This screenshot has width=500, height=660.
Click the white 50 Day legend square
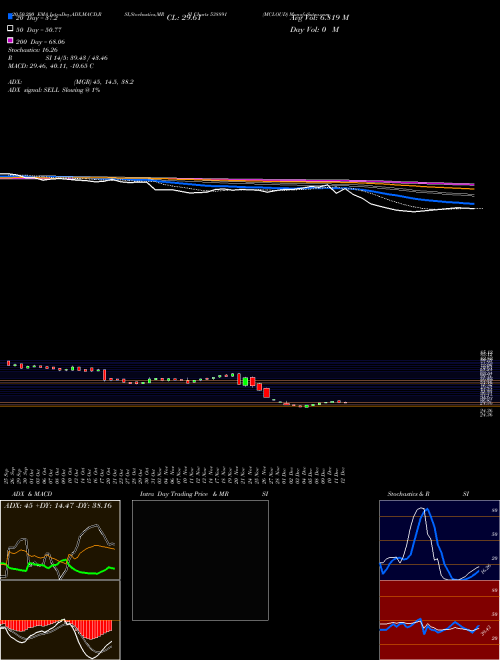pos(10,29)
